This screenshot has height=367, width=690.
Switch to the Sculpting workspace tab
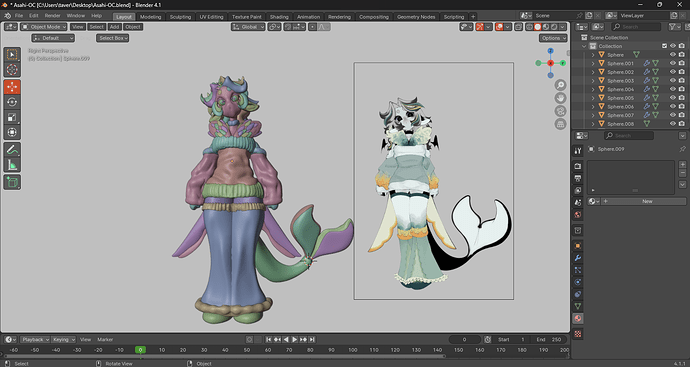pos(180,17)
